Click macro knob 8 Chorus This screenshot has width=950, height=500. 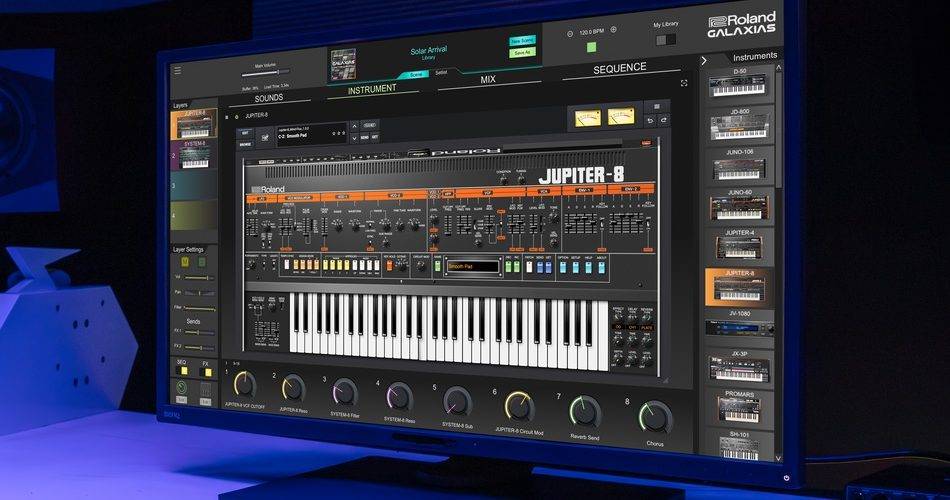click(x=655, y=418)
